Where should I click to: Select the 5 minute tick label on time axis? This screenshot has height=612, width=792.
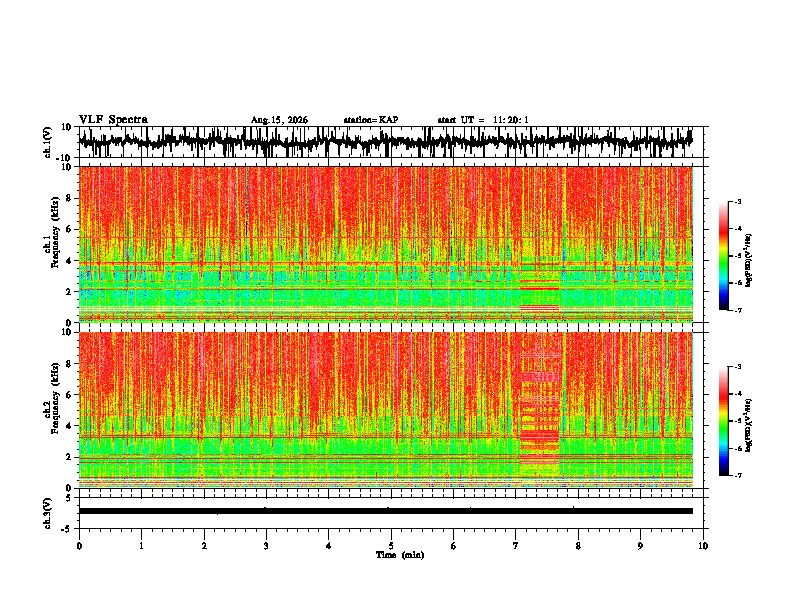pos(391,546)
